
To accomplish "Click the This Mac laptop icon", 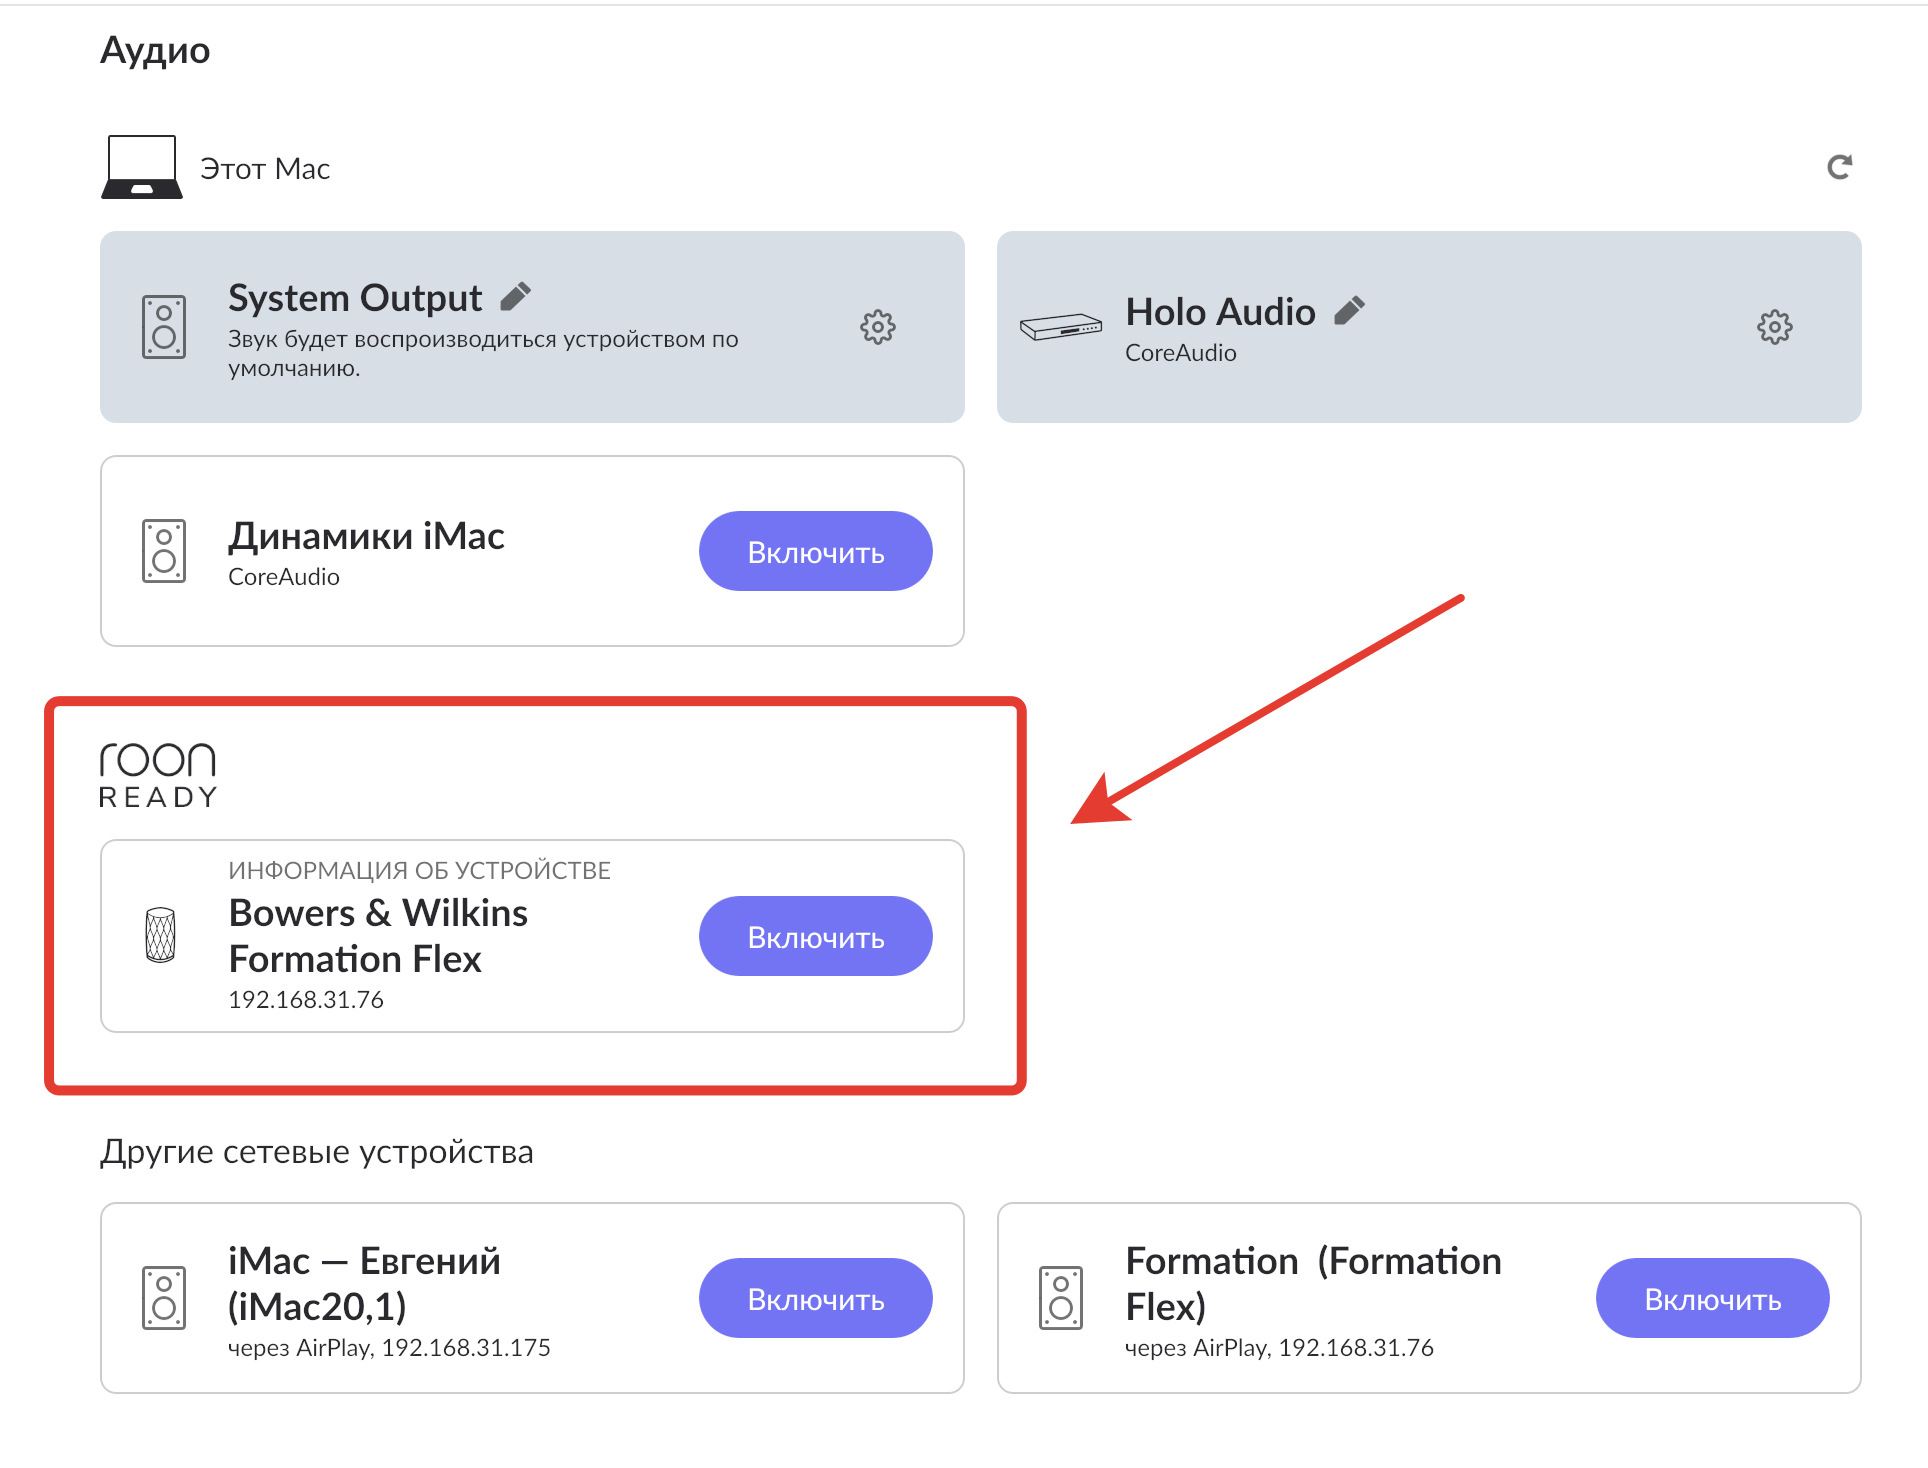I will (x=142, y=167).
